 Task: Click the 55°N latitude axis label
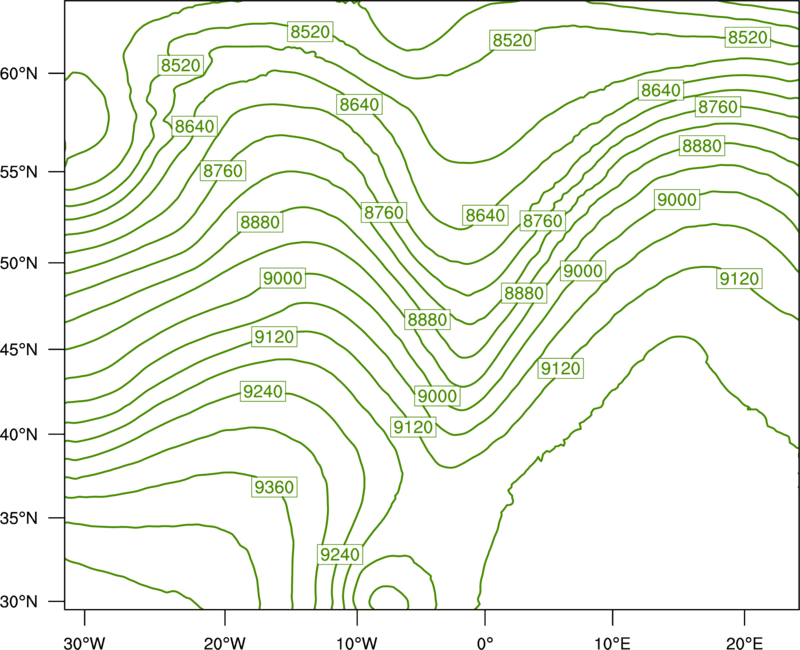click(19, 172)
